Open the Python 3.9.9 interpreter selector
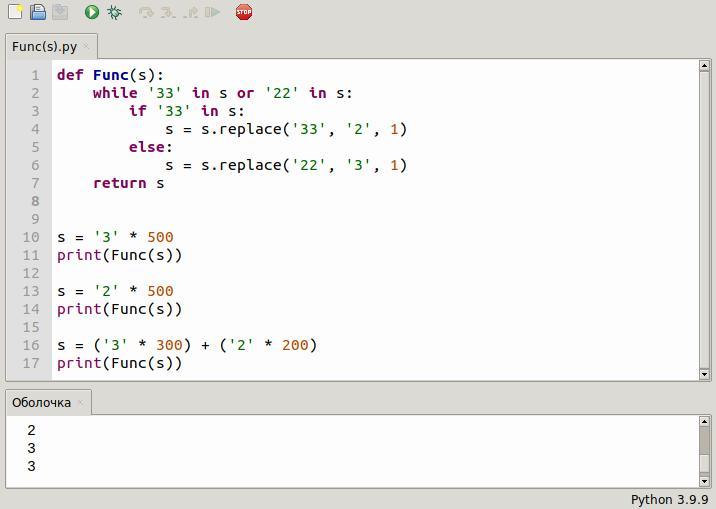 669,499
